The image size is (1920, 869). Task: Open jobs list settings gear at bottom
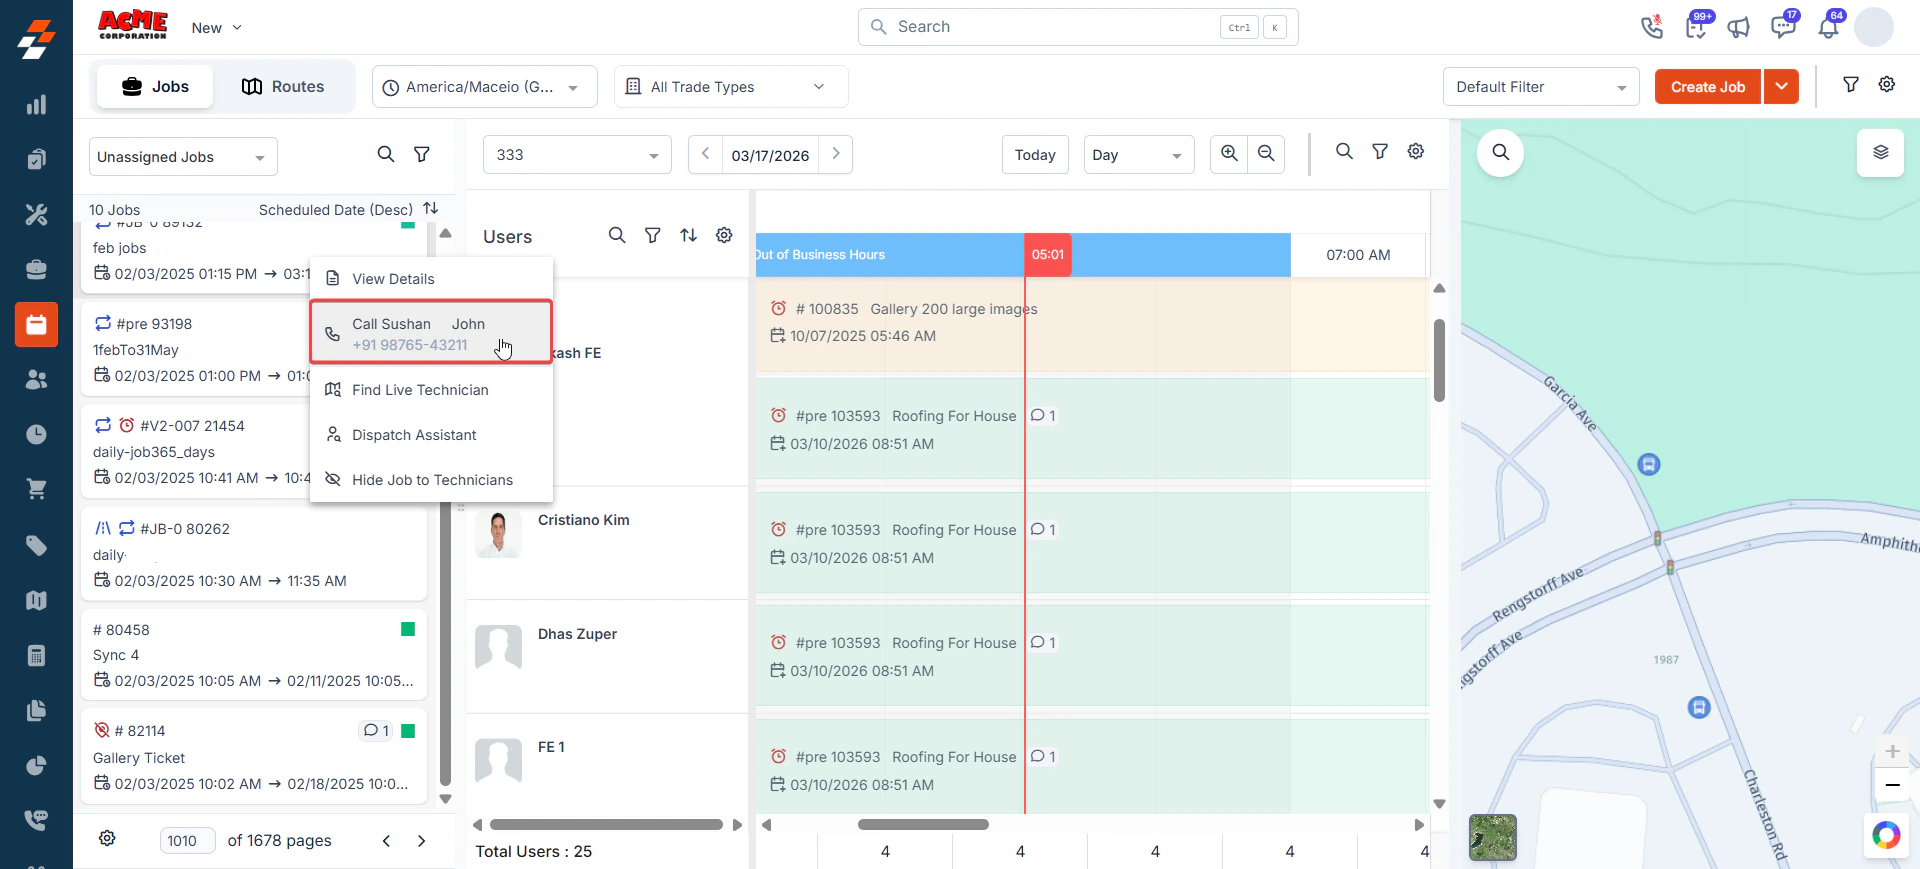click(107, 838)
